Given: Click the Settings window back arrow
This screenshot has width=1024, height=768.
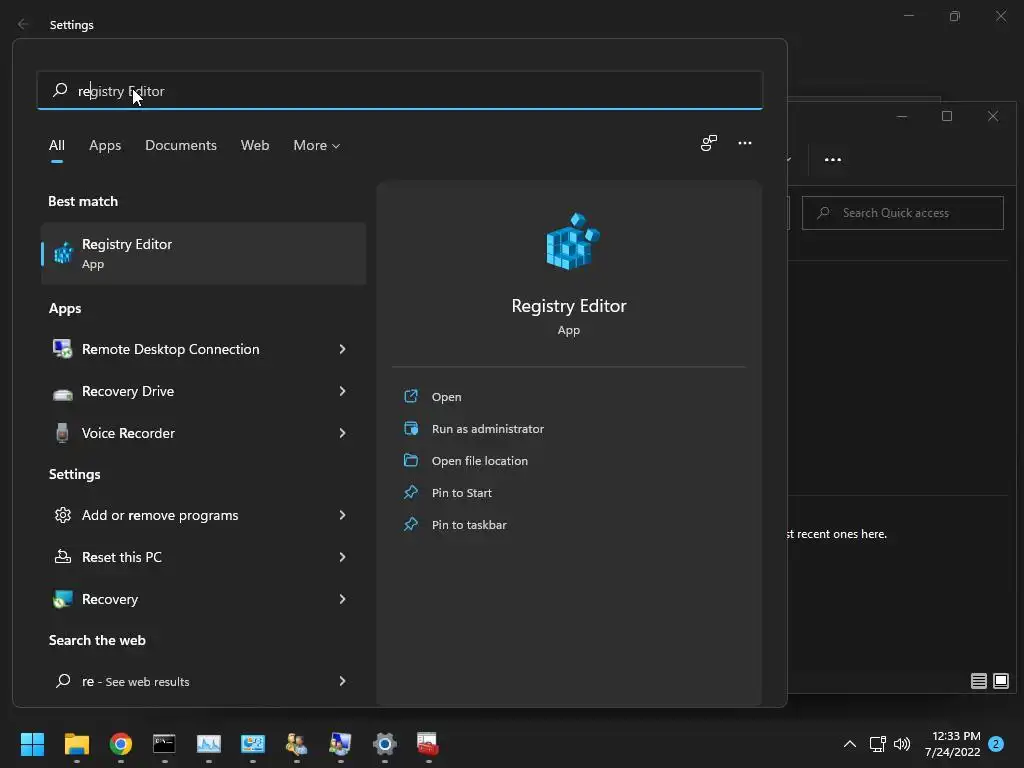Looking at the screenshot, I should [24, 24].
